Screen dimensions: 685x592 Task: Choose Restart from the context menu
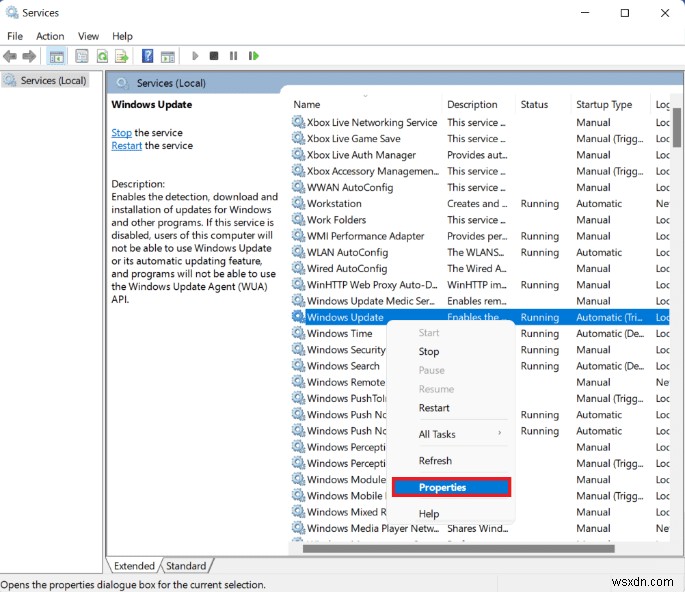click(434, 408)
